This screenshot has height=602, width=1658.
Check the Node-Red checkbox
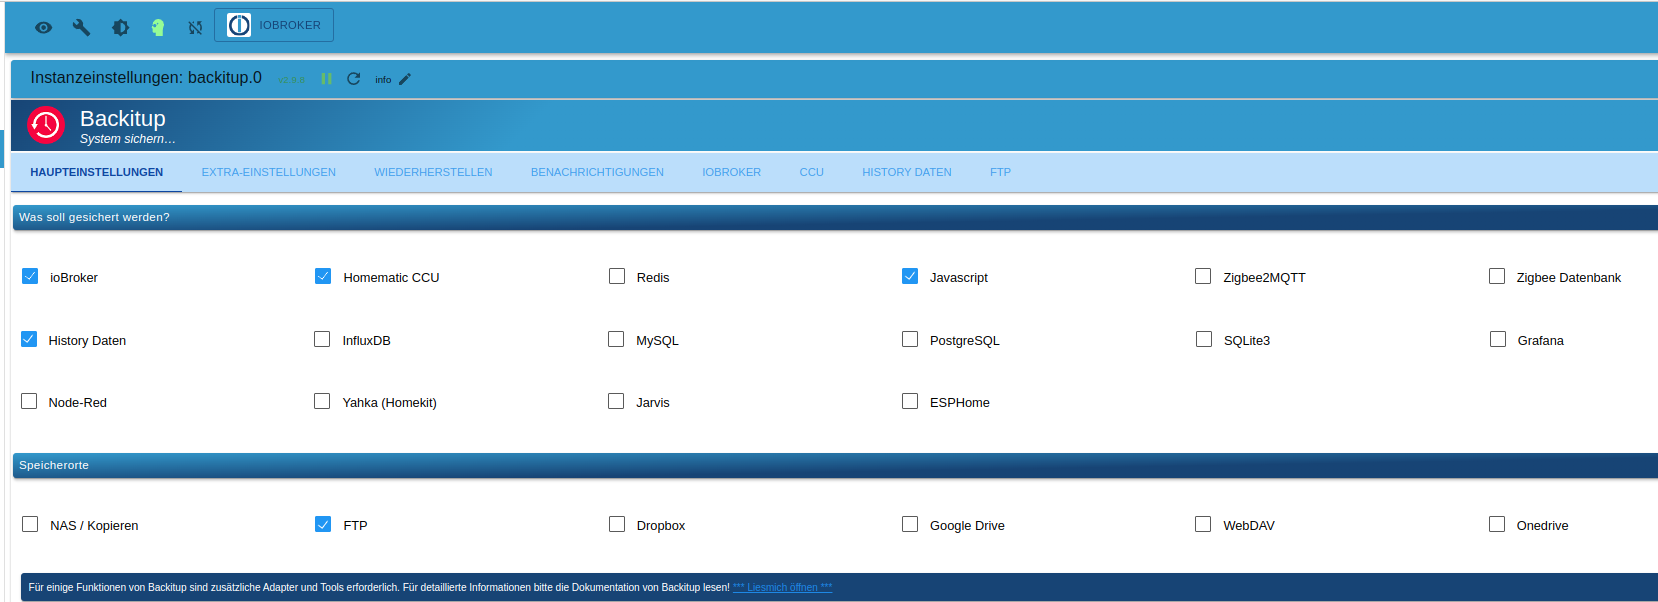tap(29, 401)
